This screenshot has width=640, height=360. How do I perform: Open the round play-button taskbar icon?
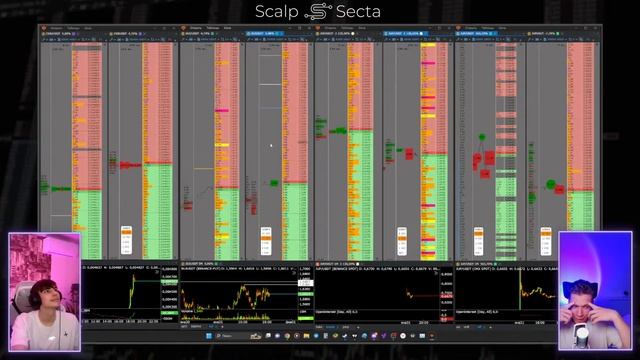click(297, 336)
